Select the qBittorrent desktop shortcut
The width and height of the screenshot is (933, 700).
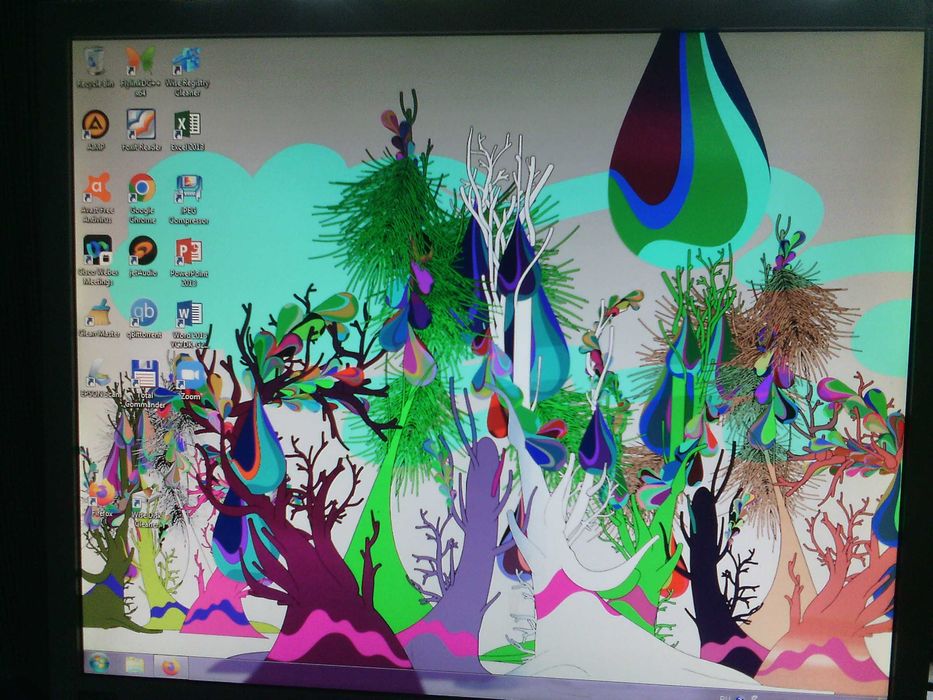[143, 318]
